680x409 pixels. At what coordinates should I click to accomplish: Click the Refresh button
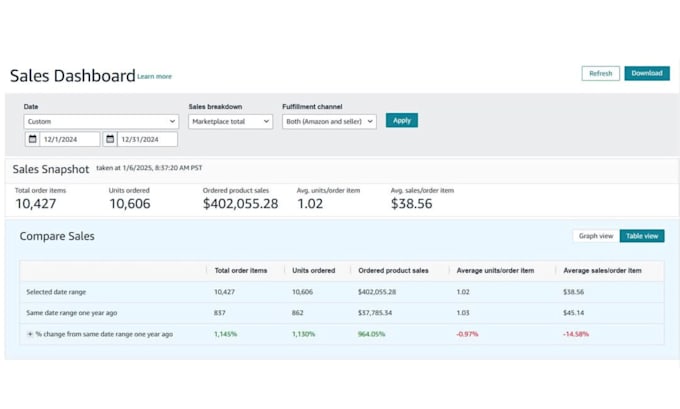(600, 73)
